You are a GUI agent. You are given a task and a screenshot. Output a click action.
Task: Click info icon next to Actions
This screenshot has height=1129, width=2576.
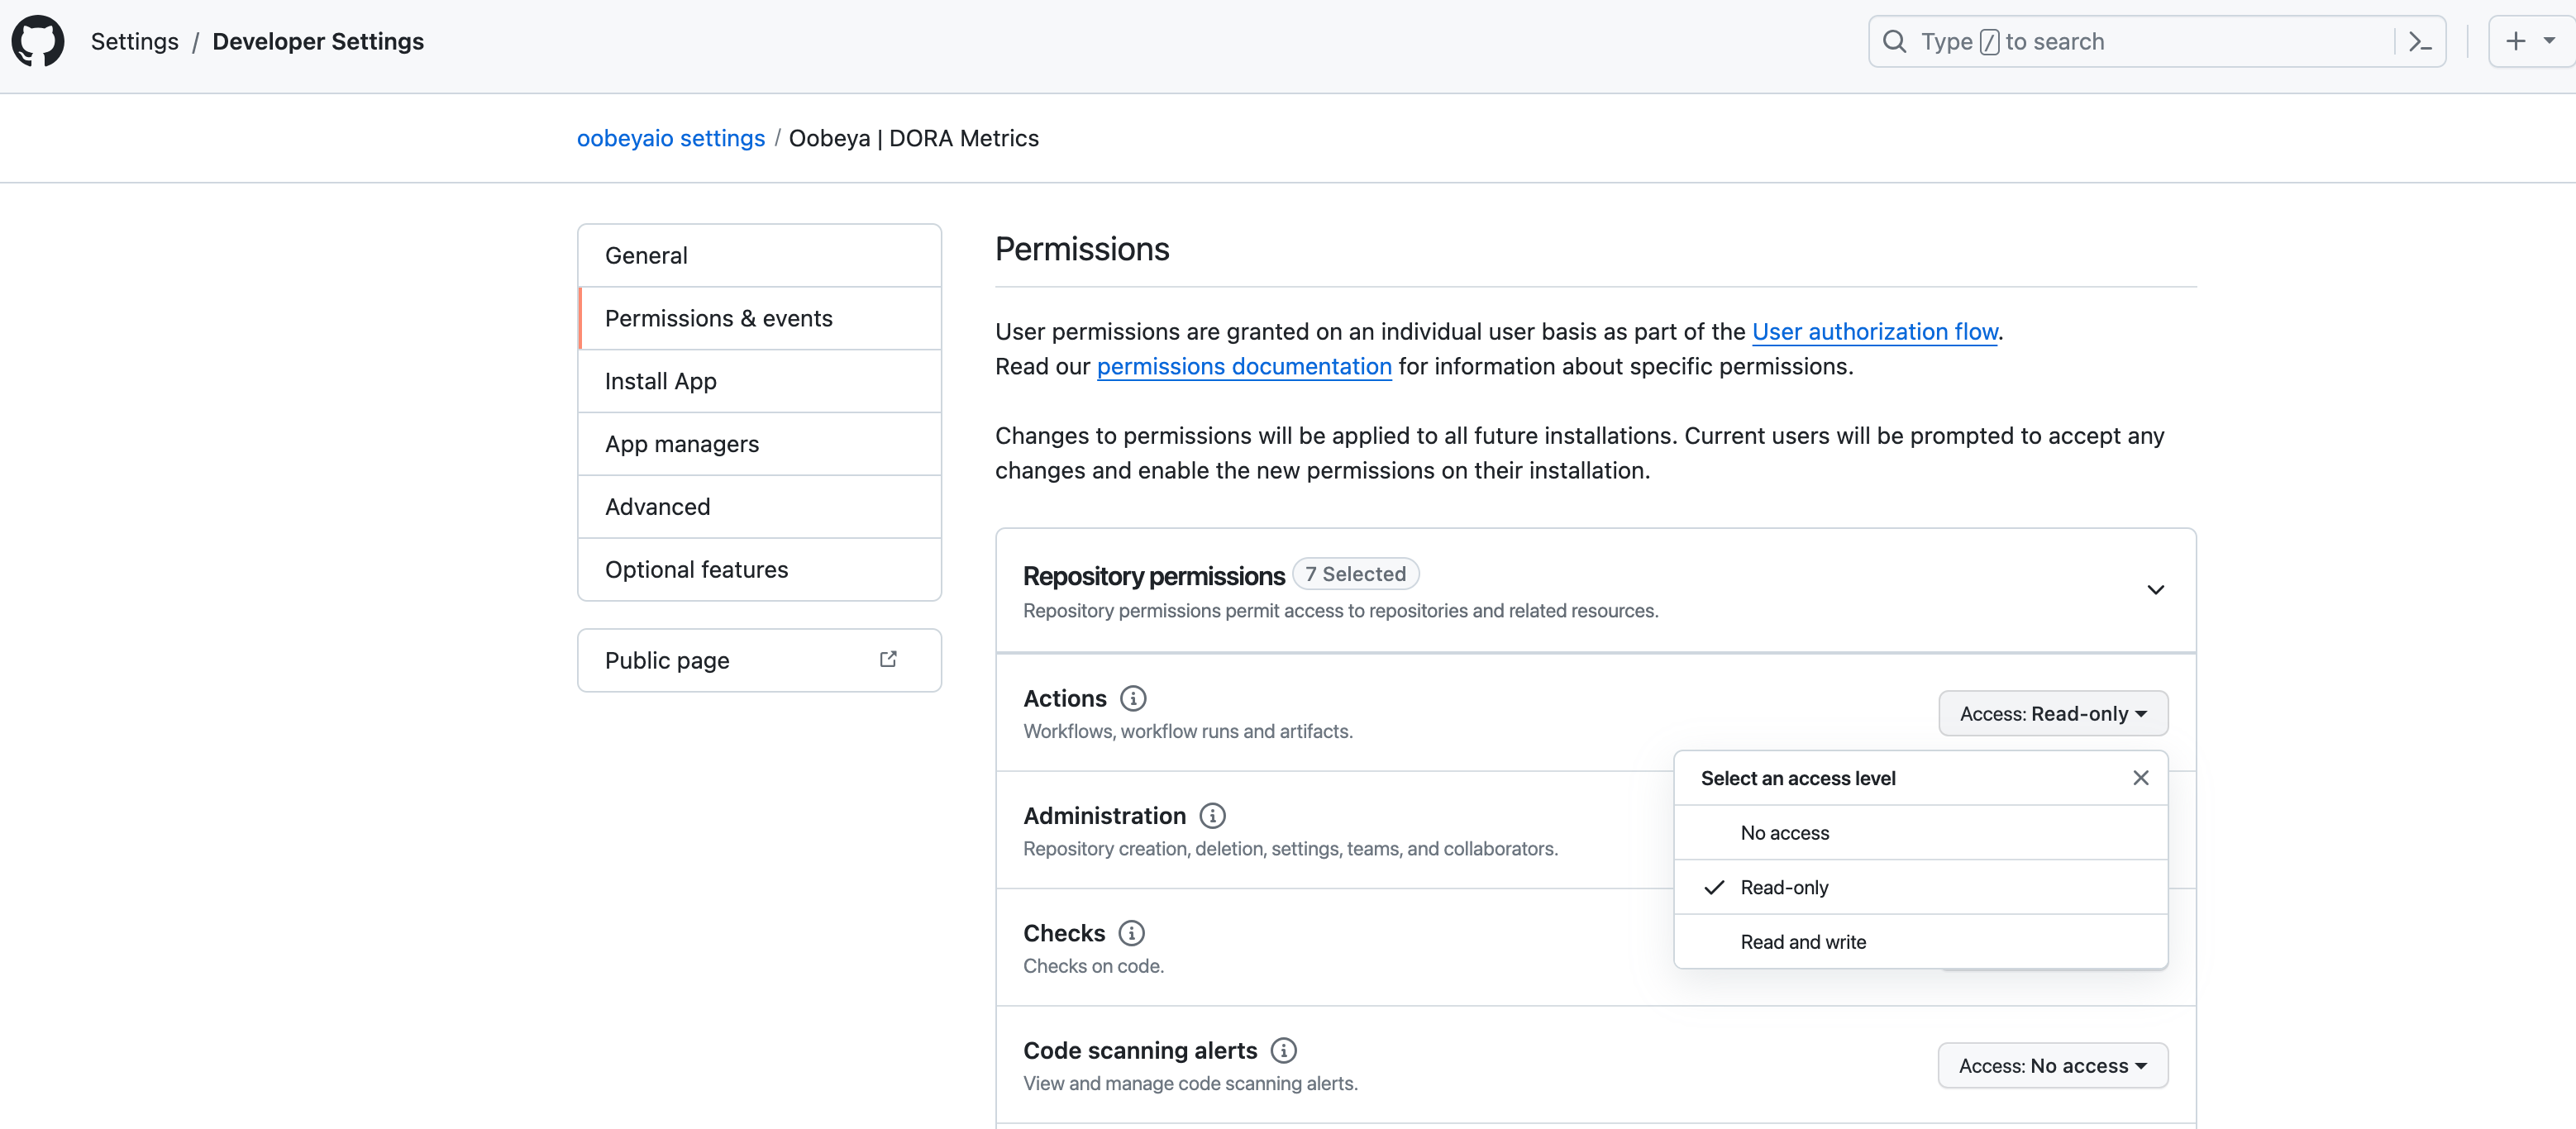[1133, 698]
